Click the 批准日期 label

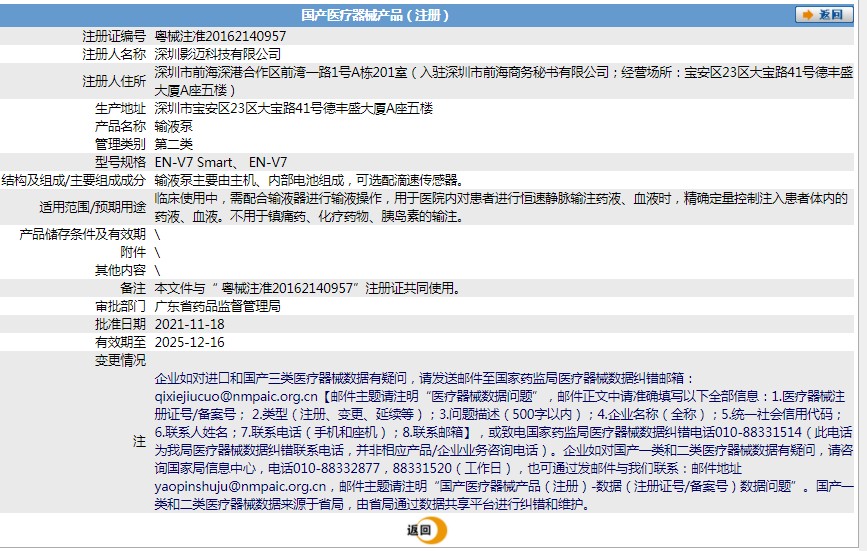121,324
